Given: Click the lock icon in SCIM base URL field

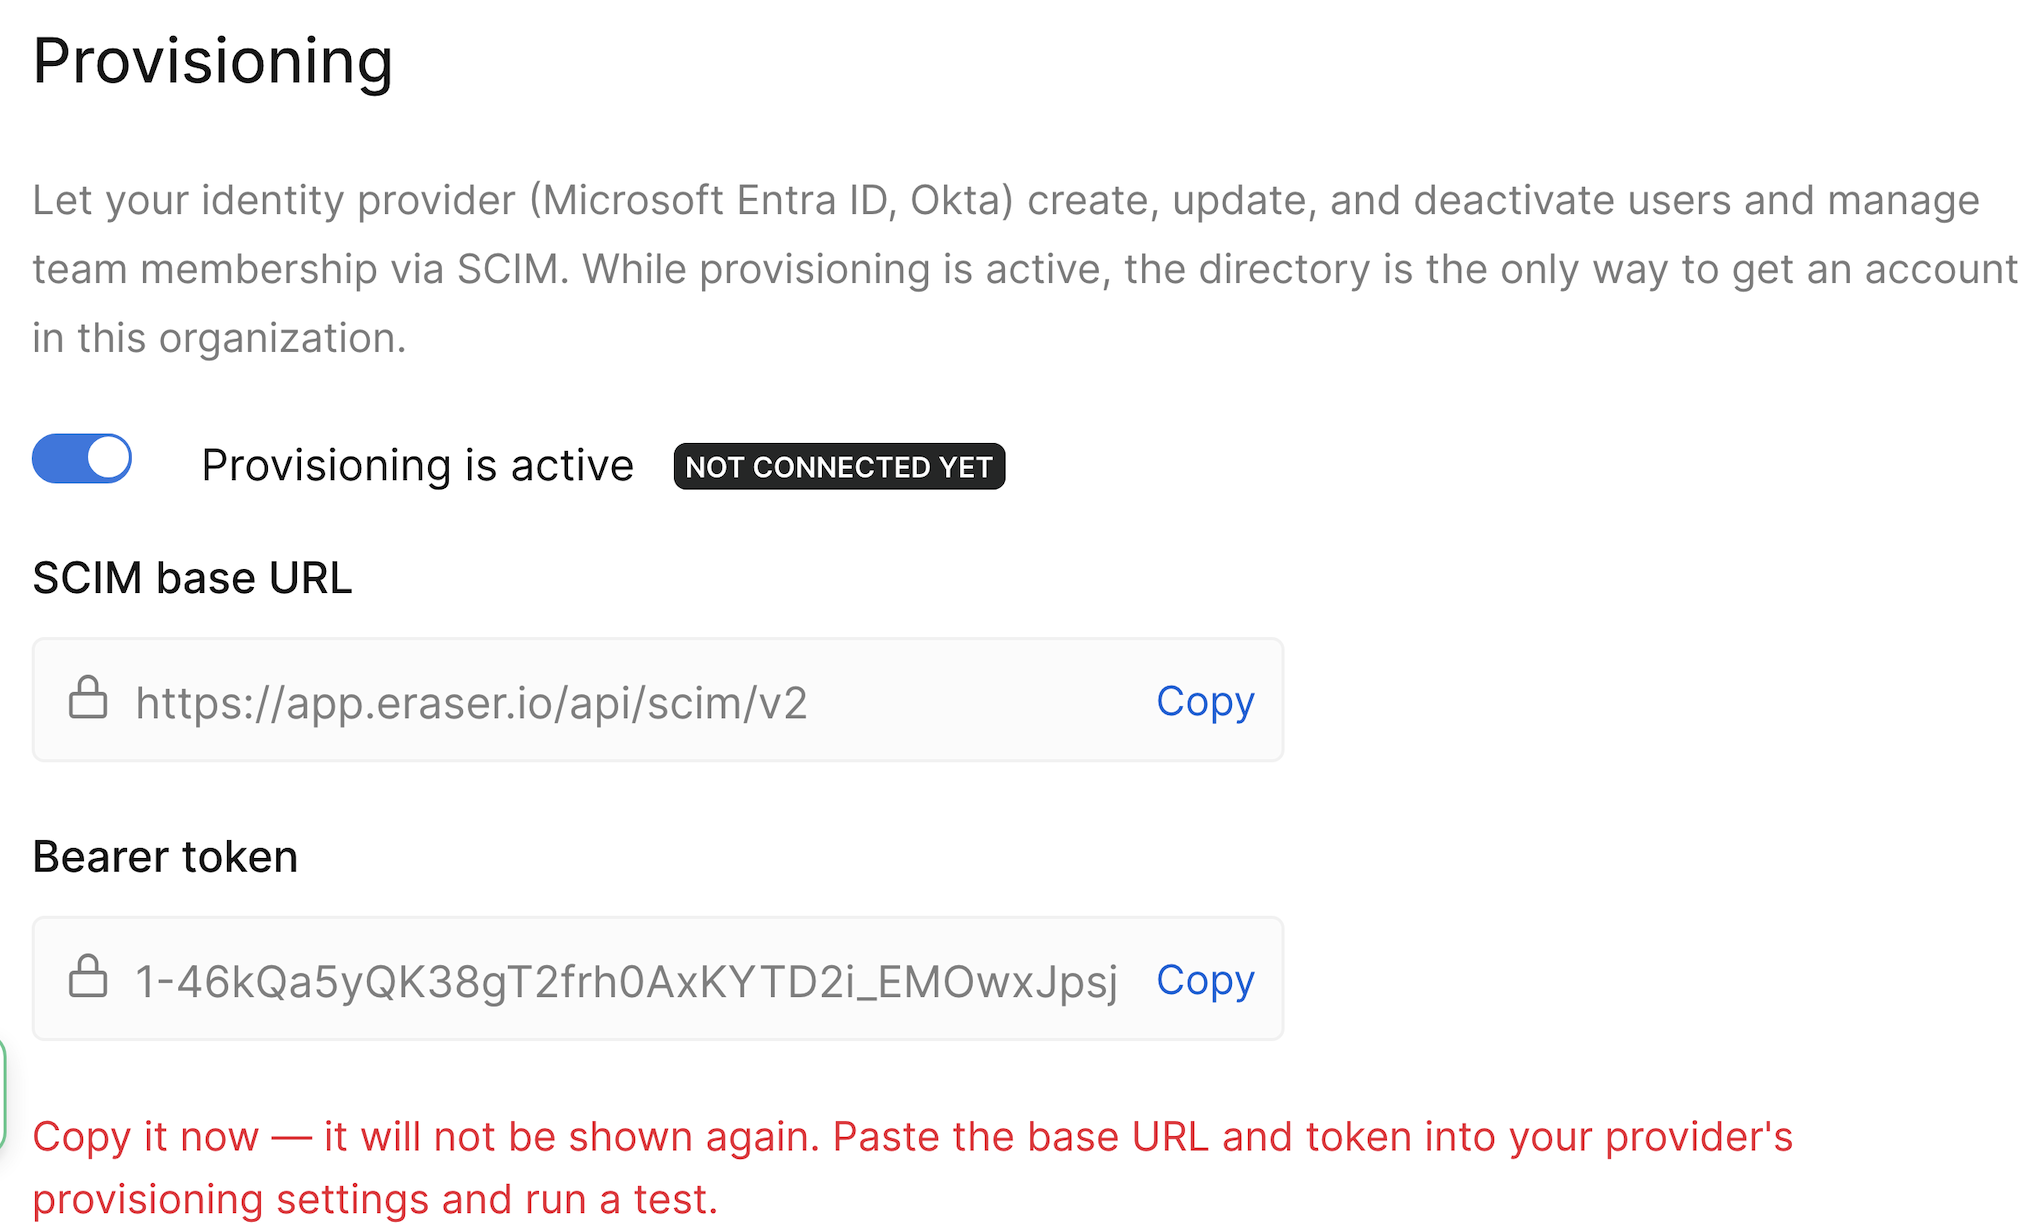Looking at the screenshot, I should tap(88, 698).
